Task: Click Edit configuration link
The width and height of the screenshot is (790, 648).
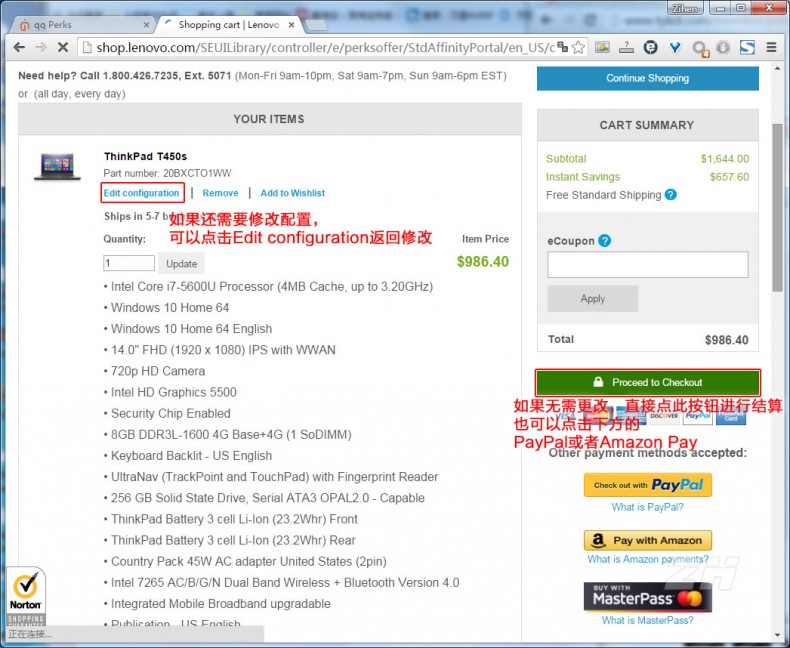Action: coord(141,193)
